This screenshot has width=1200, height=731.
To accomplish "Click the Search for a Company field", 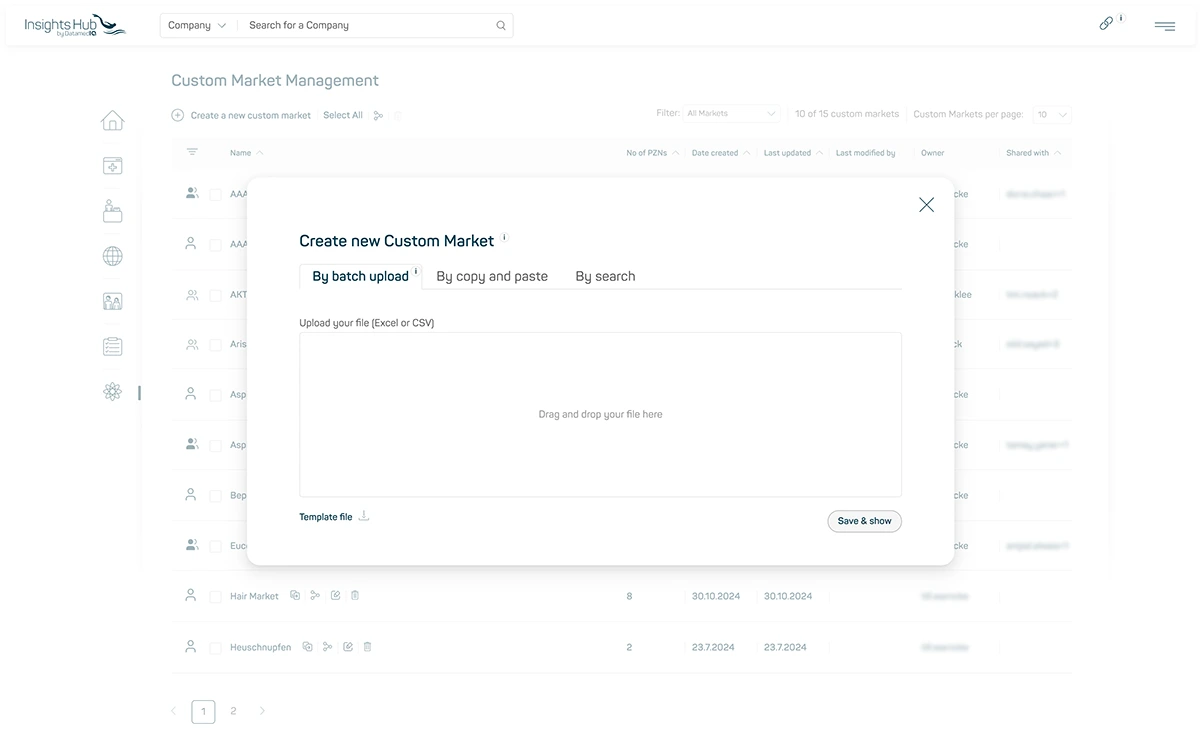I will point(365,26).
